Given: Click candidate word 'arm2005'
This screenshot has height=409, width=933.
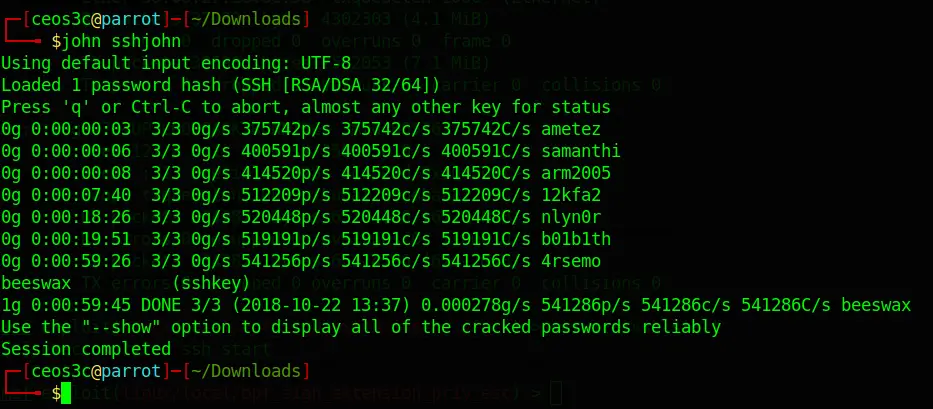Looking at the screenshot, I should (x=575, y=173).
